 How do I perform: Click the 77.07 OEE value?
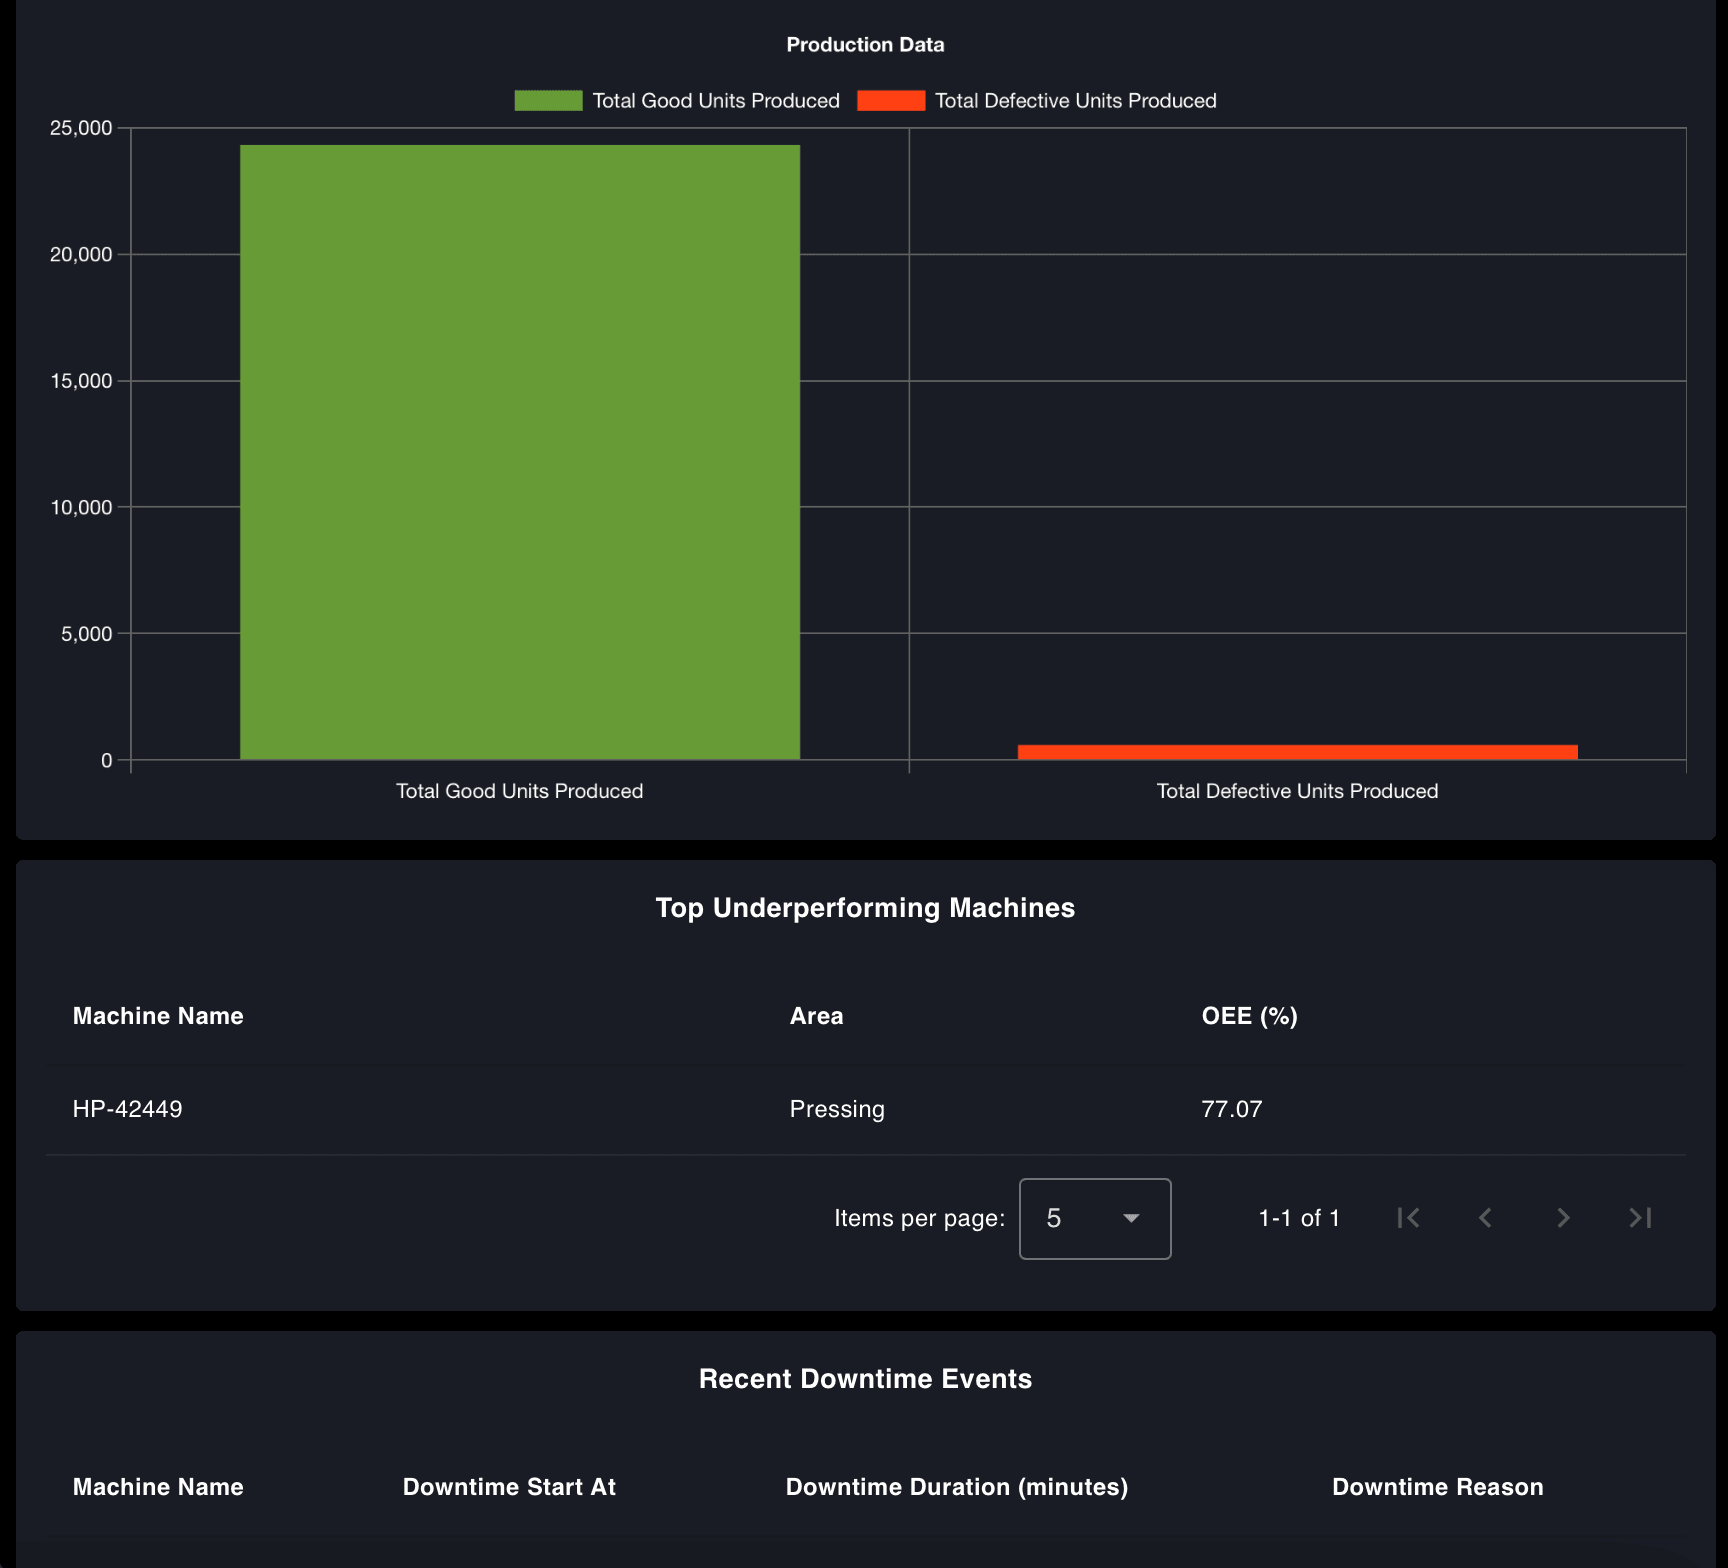point(1231,1108)
